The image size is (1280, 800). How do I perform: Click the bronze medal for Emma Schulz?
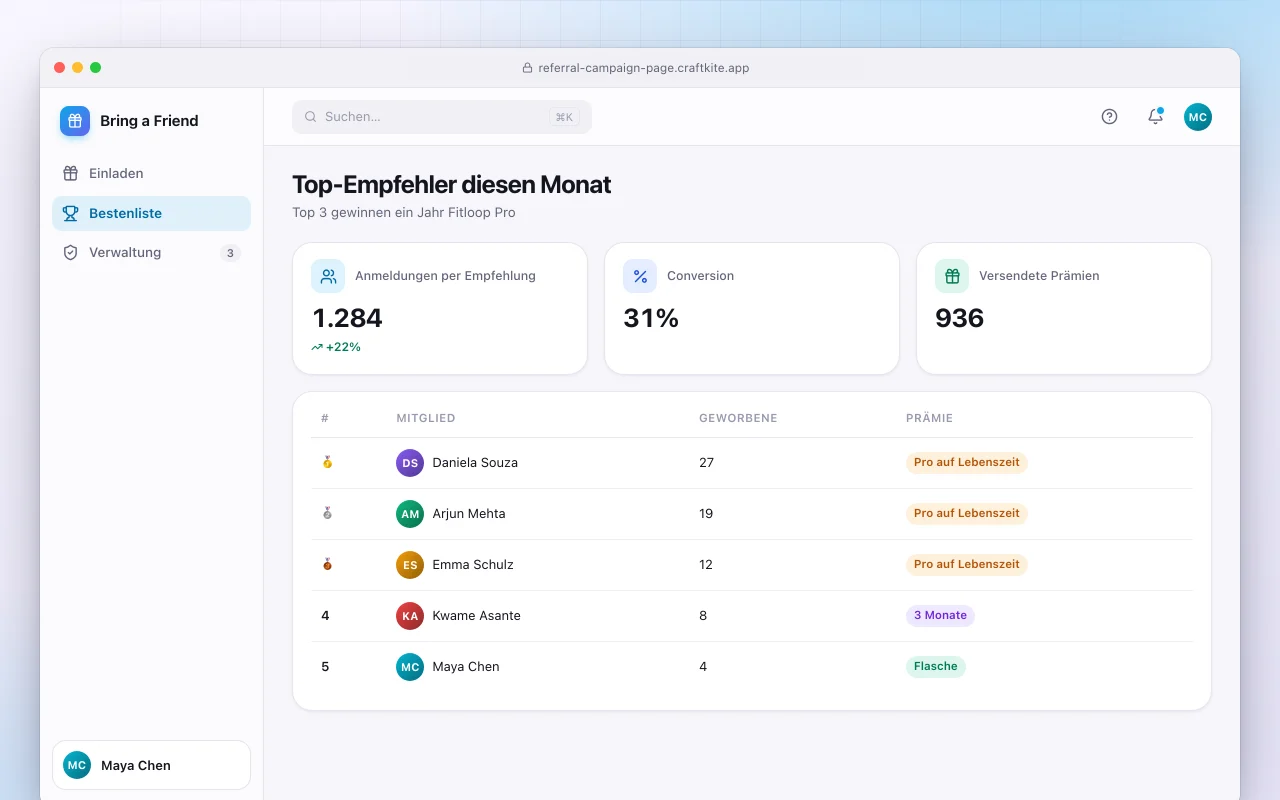coord(326,565)
